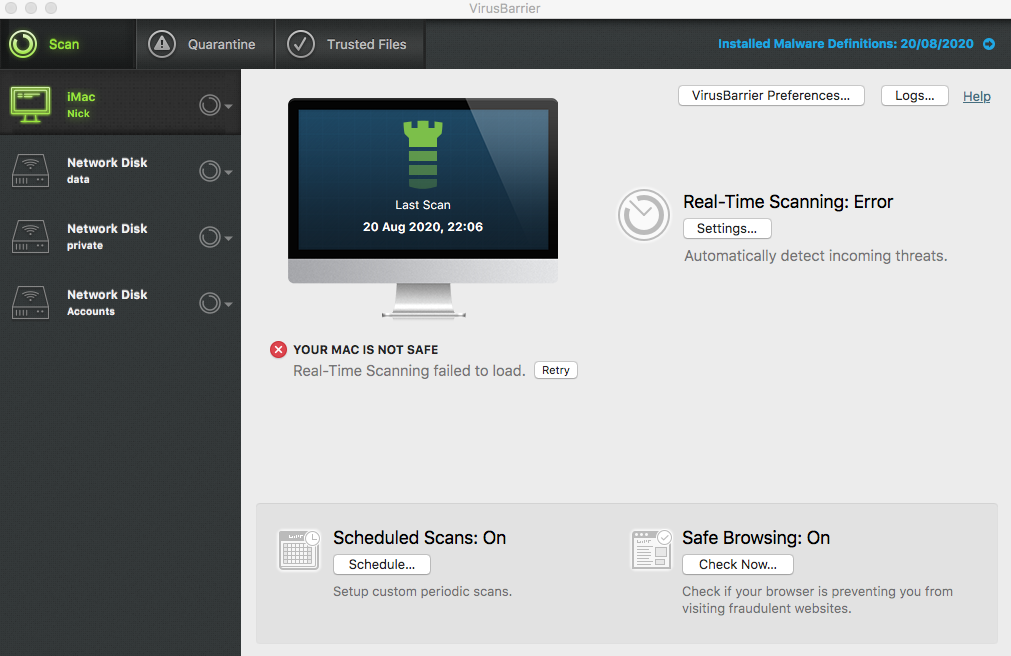
Task: Start scan using iMac's circular scan button
Action: point(210,104)
